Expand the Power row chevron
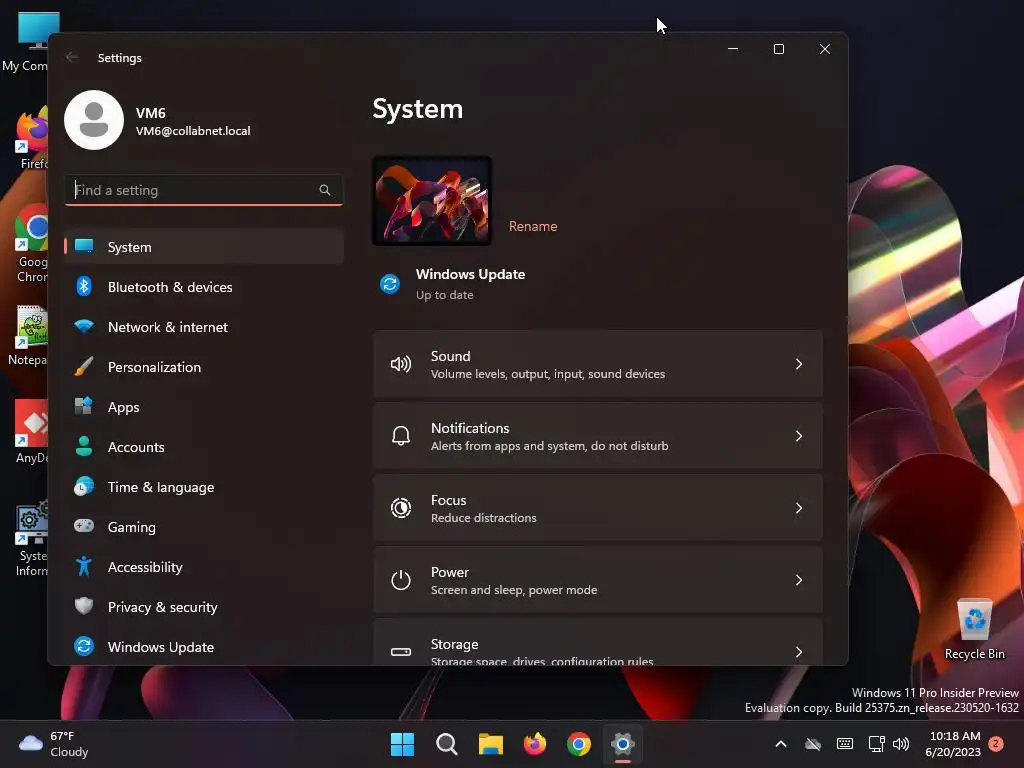This screenshot has width=1024, height=768. point(799,580)
